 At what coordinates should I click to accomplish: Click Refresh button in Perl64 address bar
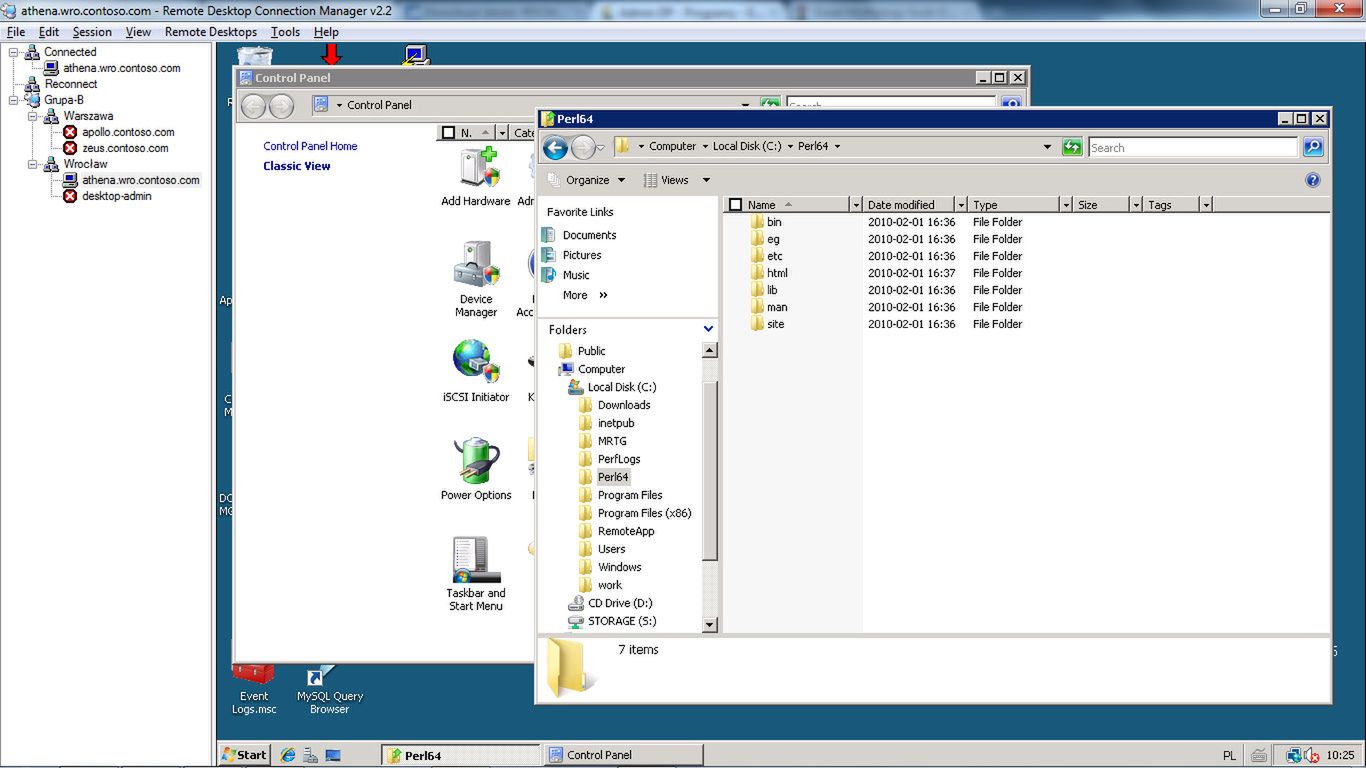(x=1072, y=147)
